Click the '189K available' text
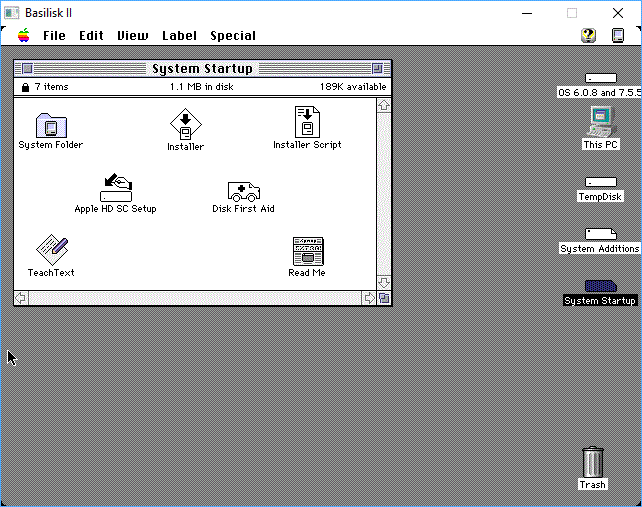Screen dimensions: 642x507 [353, 87]
